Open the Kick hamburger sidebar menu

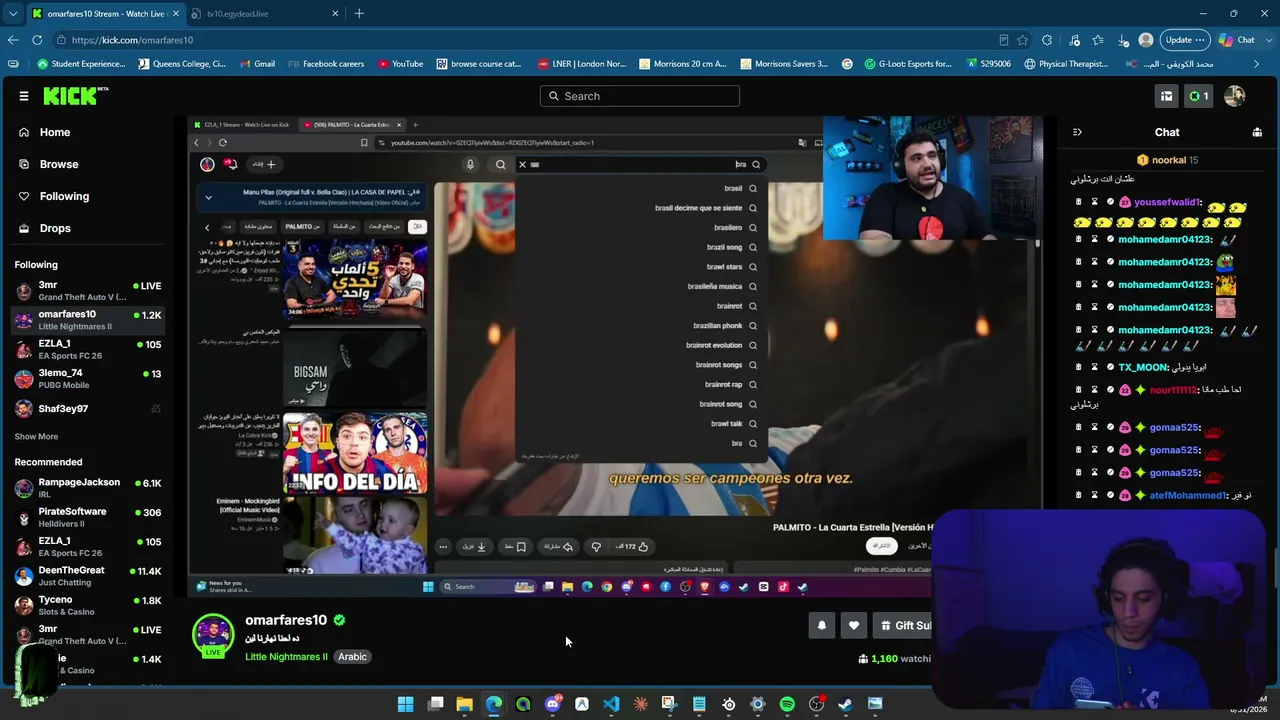click(x=24, y=96)
